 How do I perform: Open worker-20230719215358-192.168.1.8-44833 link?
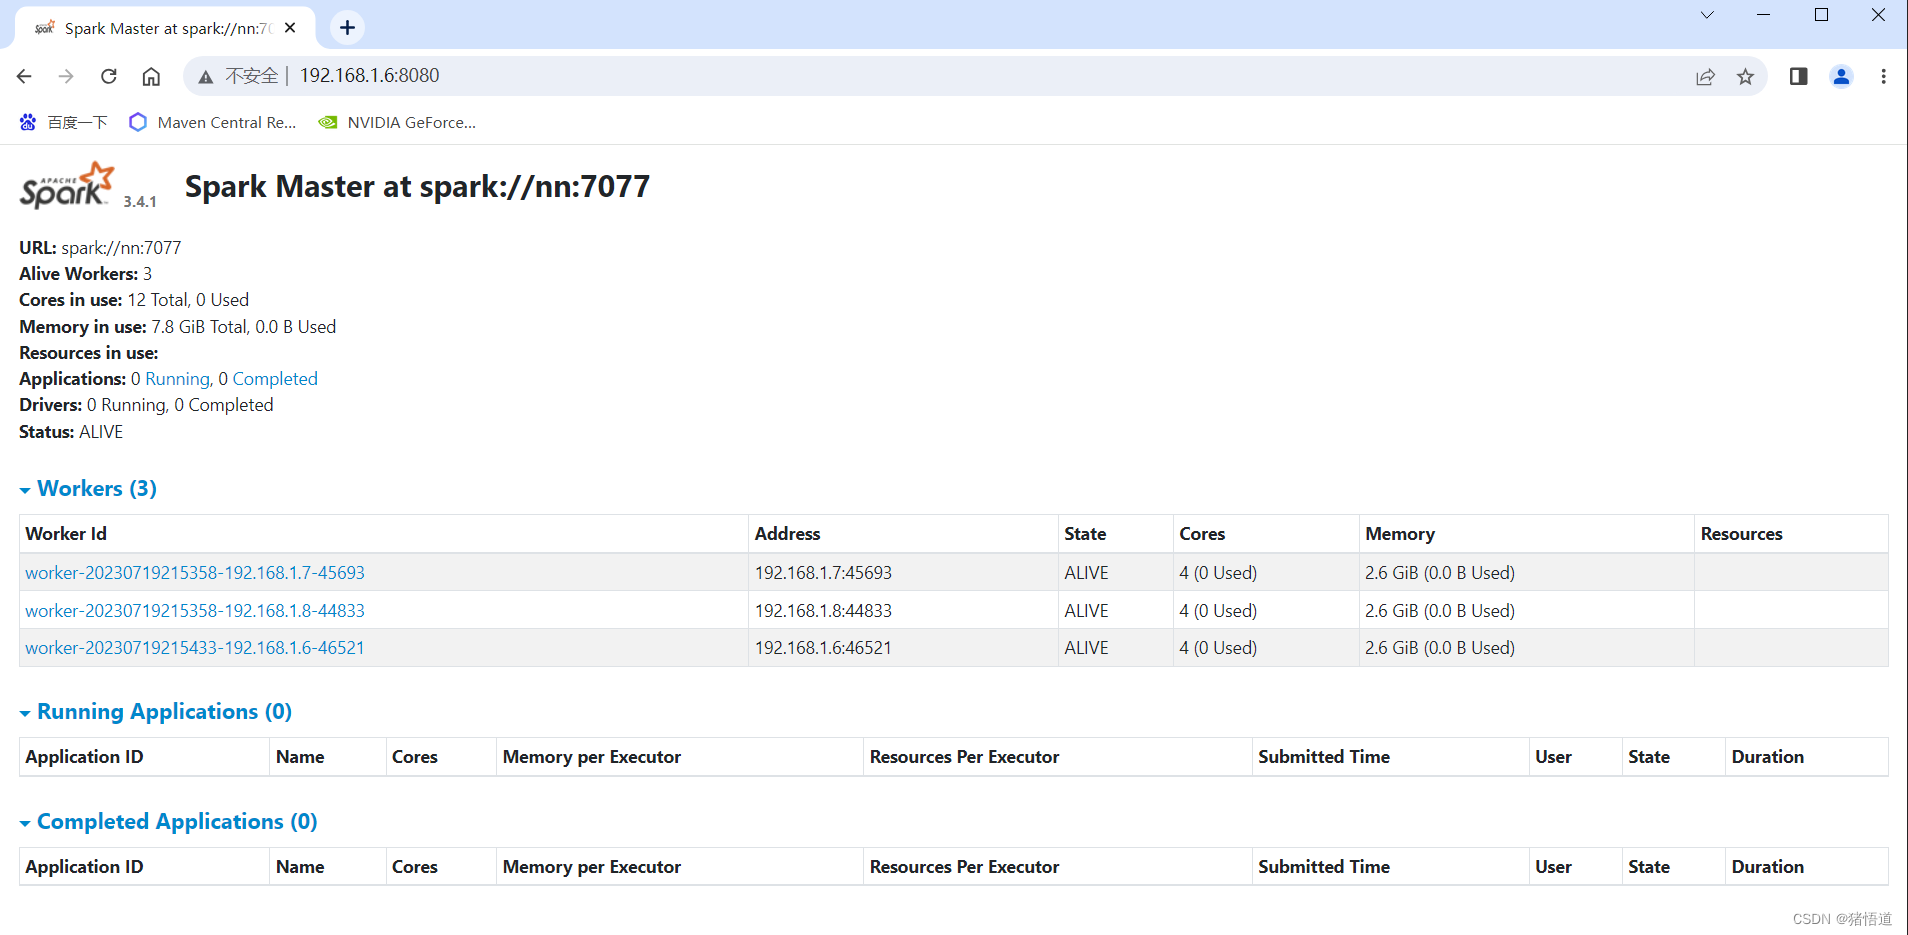click(x=195, y=611)
